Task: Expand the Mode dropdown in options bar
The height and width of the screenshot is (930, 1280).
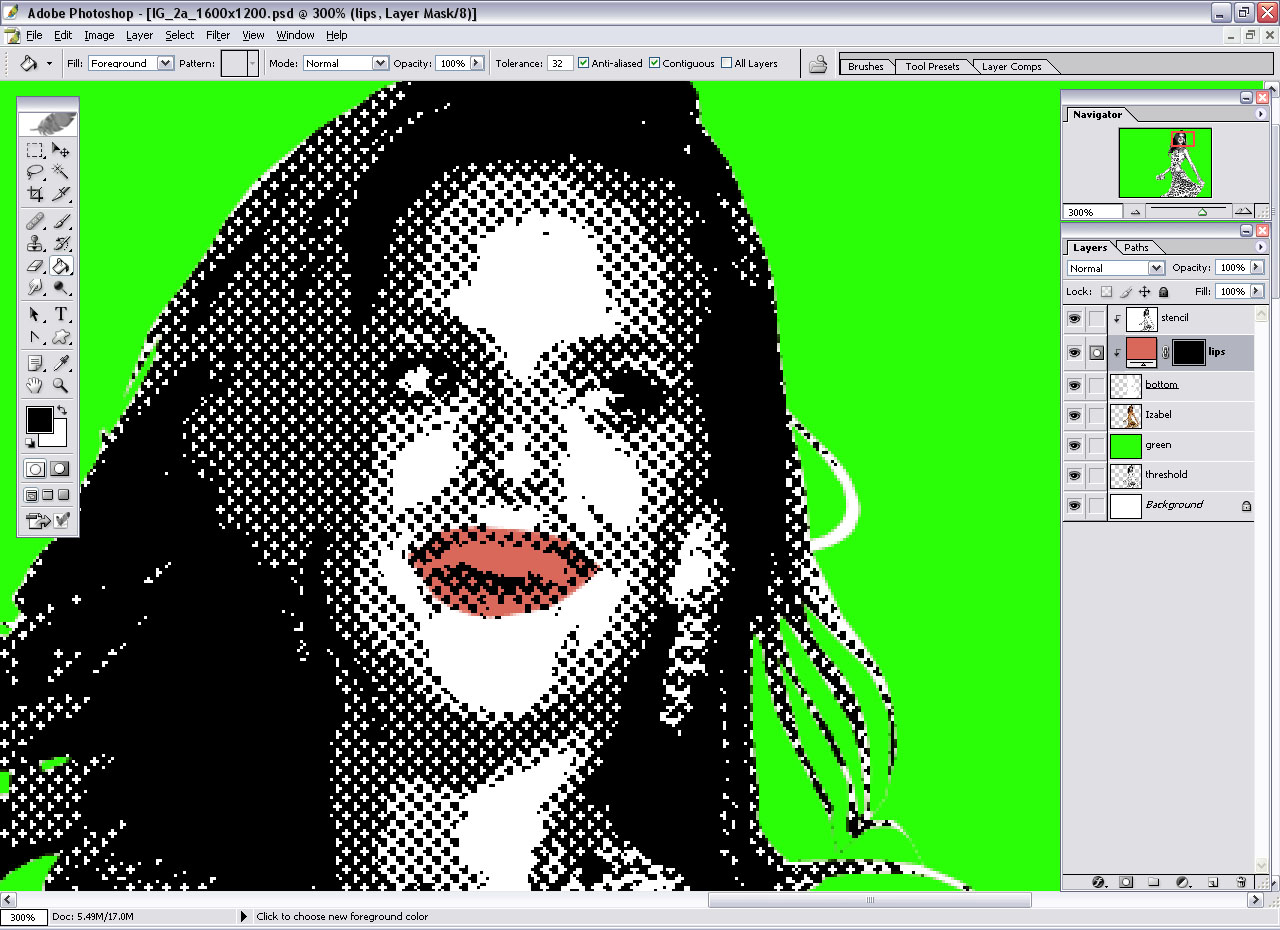Action: 346,63
